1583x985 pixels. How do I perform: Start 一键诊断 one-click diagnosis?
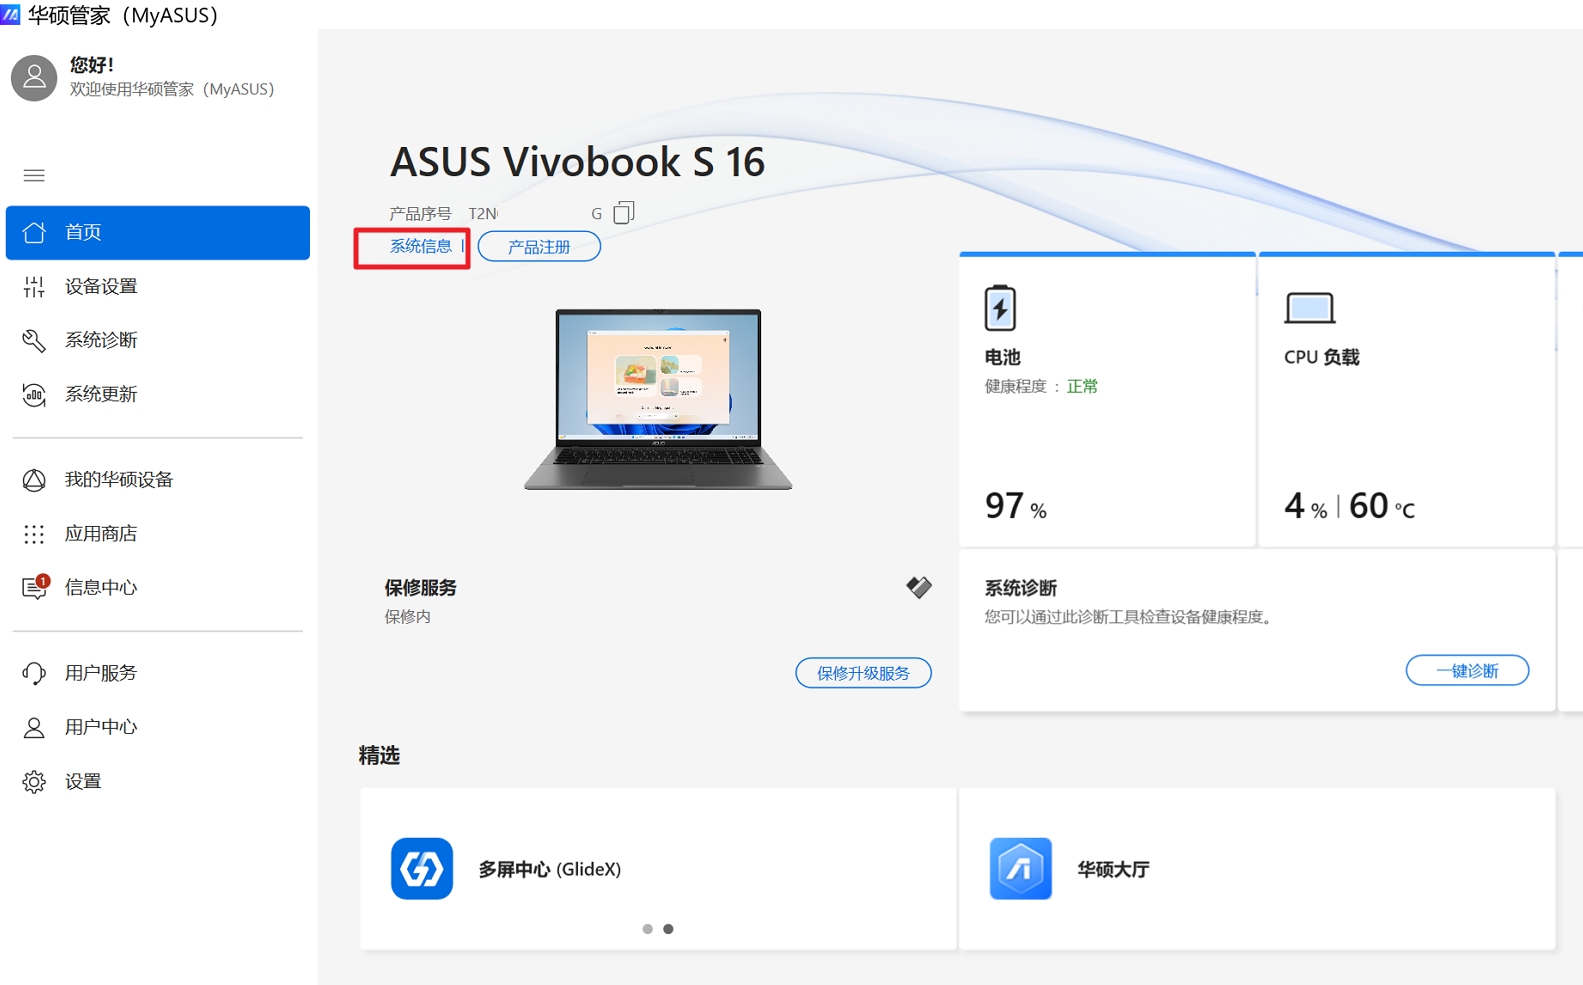pos(1467,670)
